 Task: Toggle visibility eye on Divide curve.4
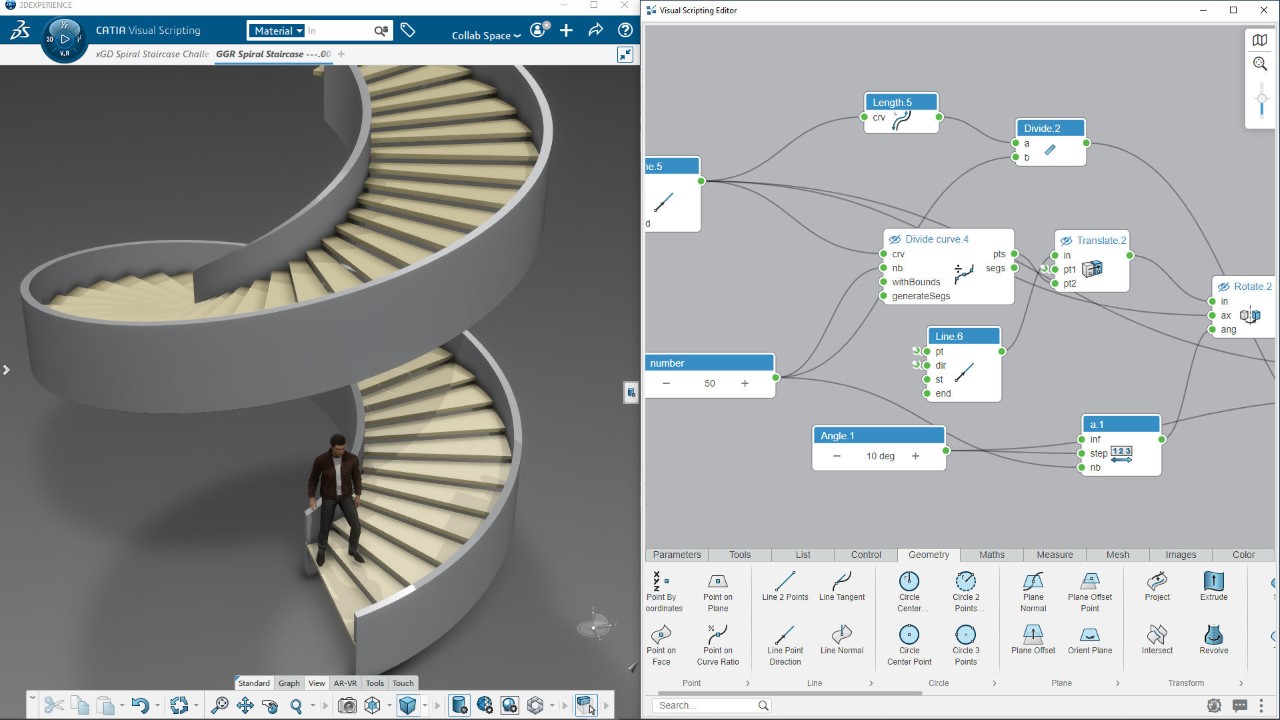(x=895, y=240)
